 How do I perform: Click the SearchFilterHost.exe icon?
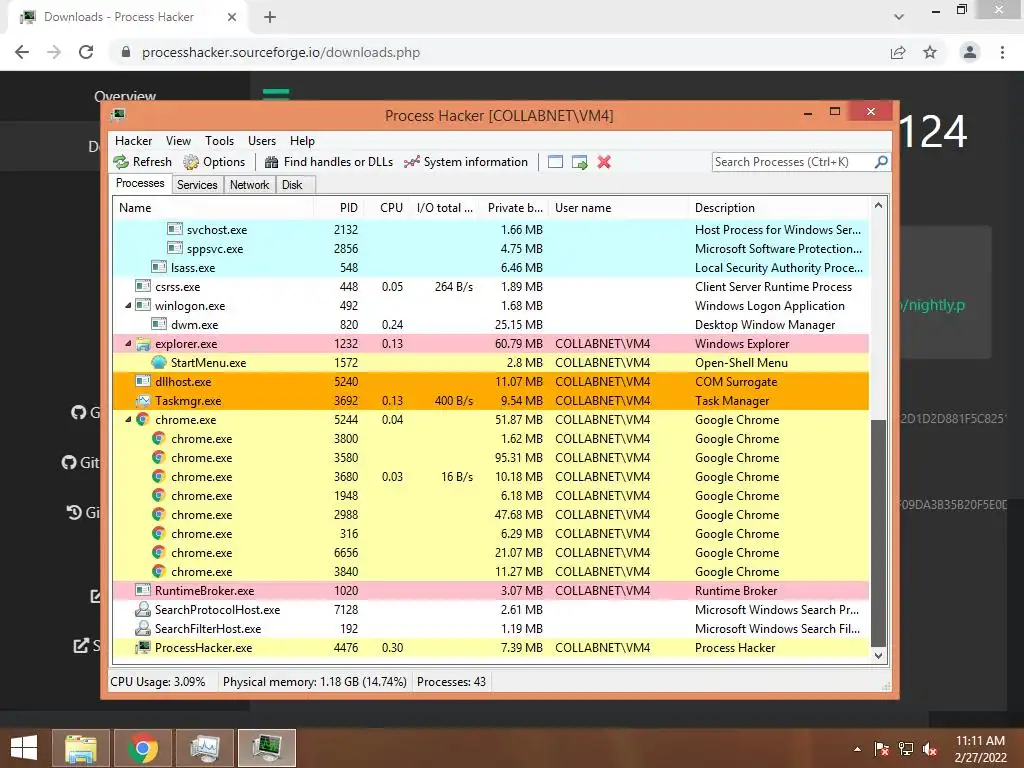click(x=142, y=628)
